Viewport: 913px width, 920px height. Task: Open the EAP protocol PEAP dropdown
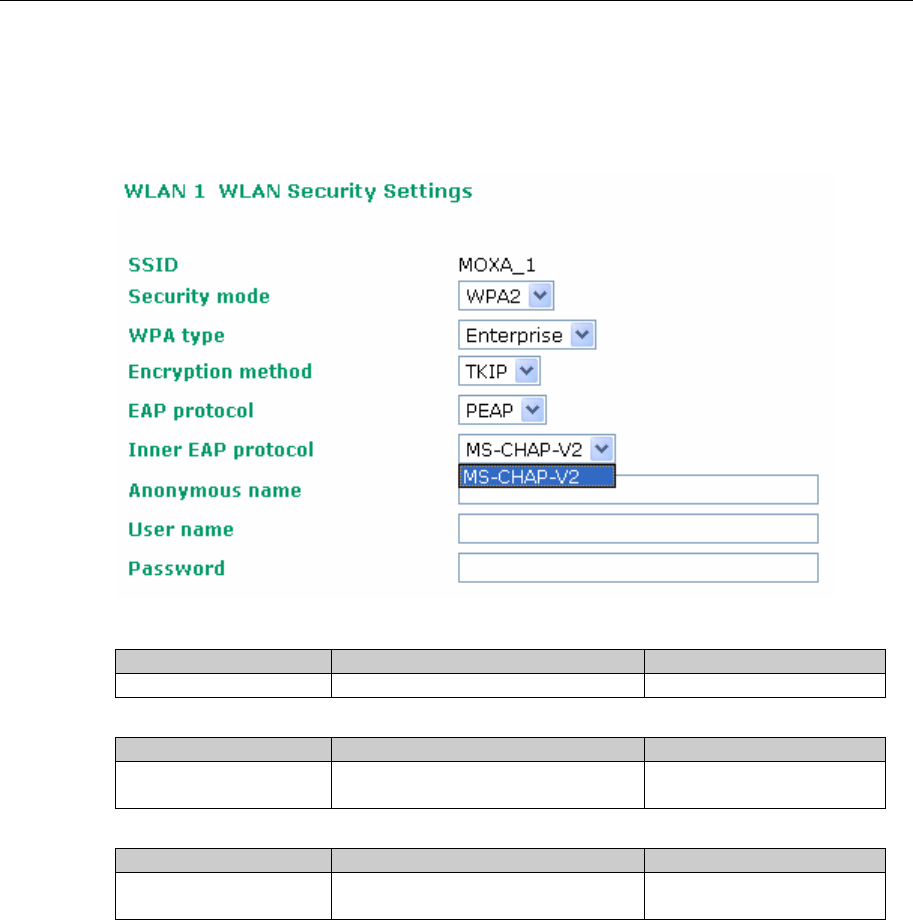pos(502,410)
